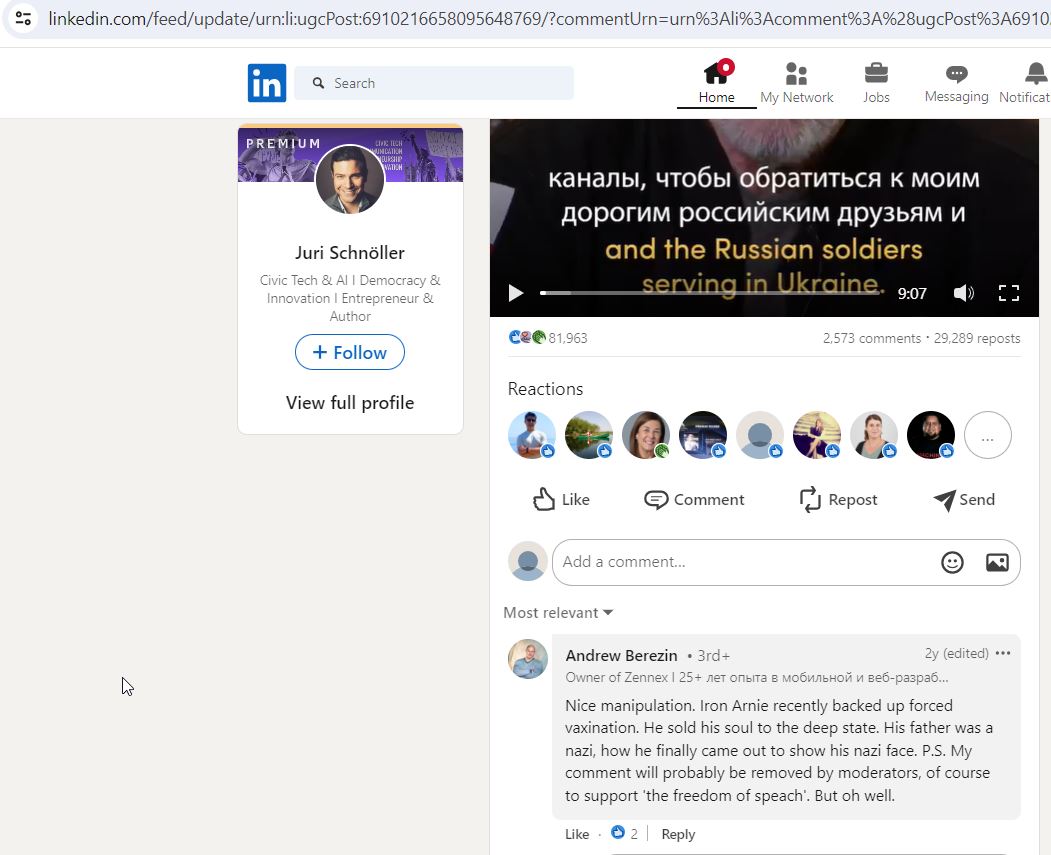Screen dimensions: 1051x855
Task: Mute the video volume
Action: pos(963,293)
